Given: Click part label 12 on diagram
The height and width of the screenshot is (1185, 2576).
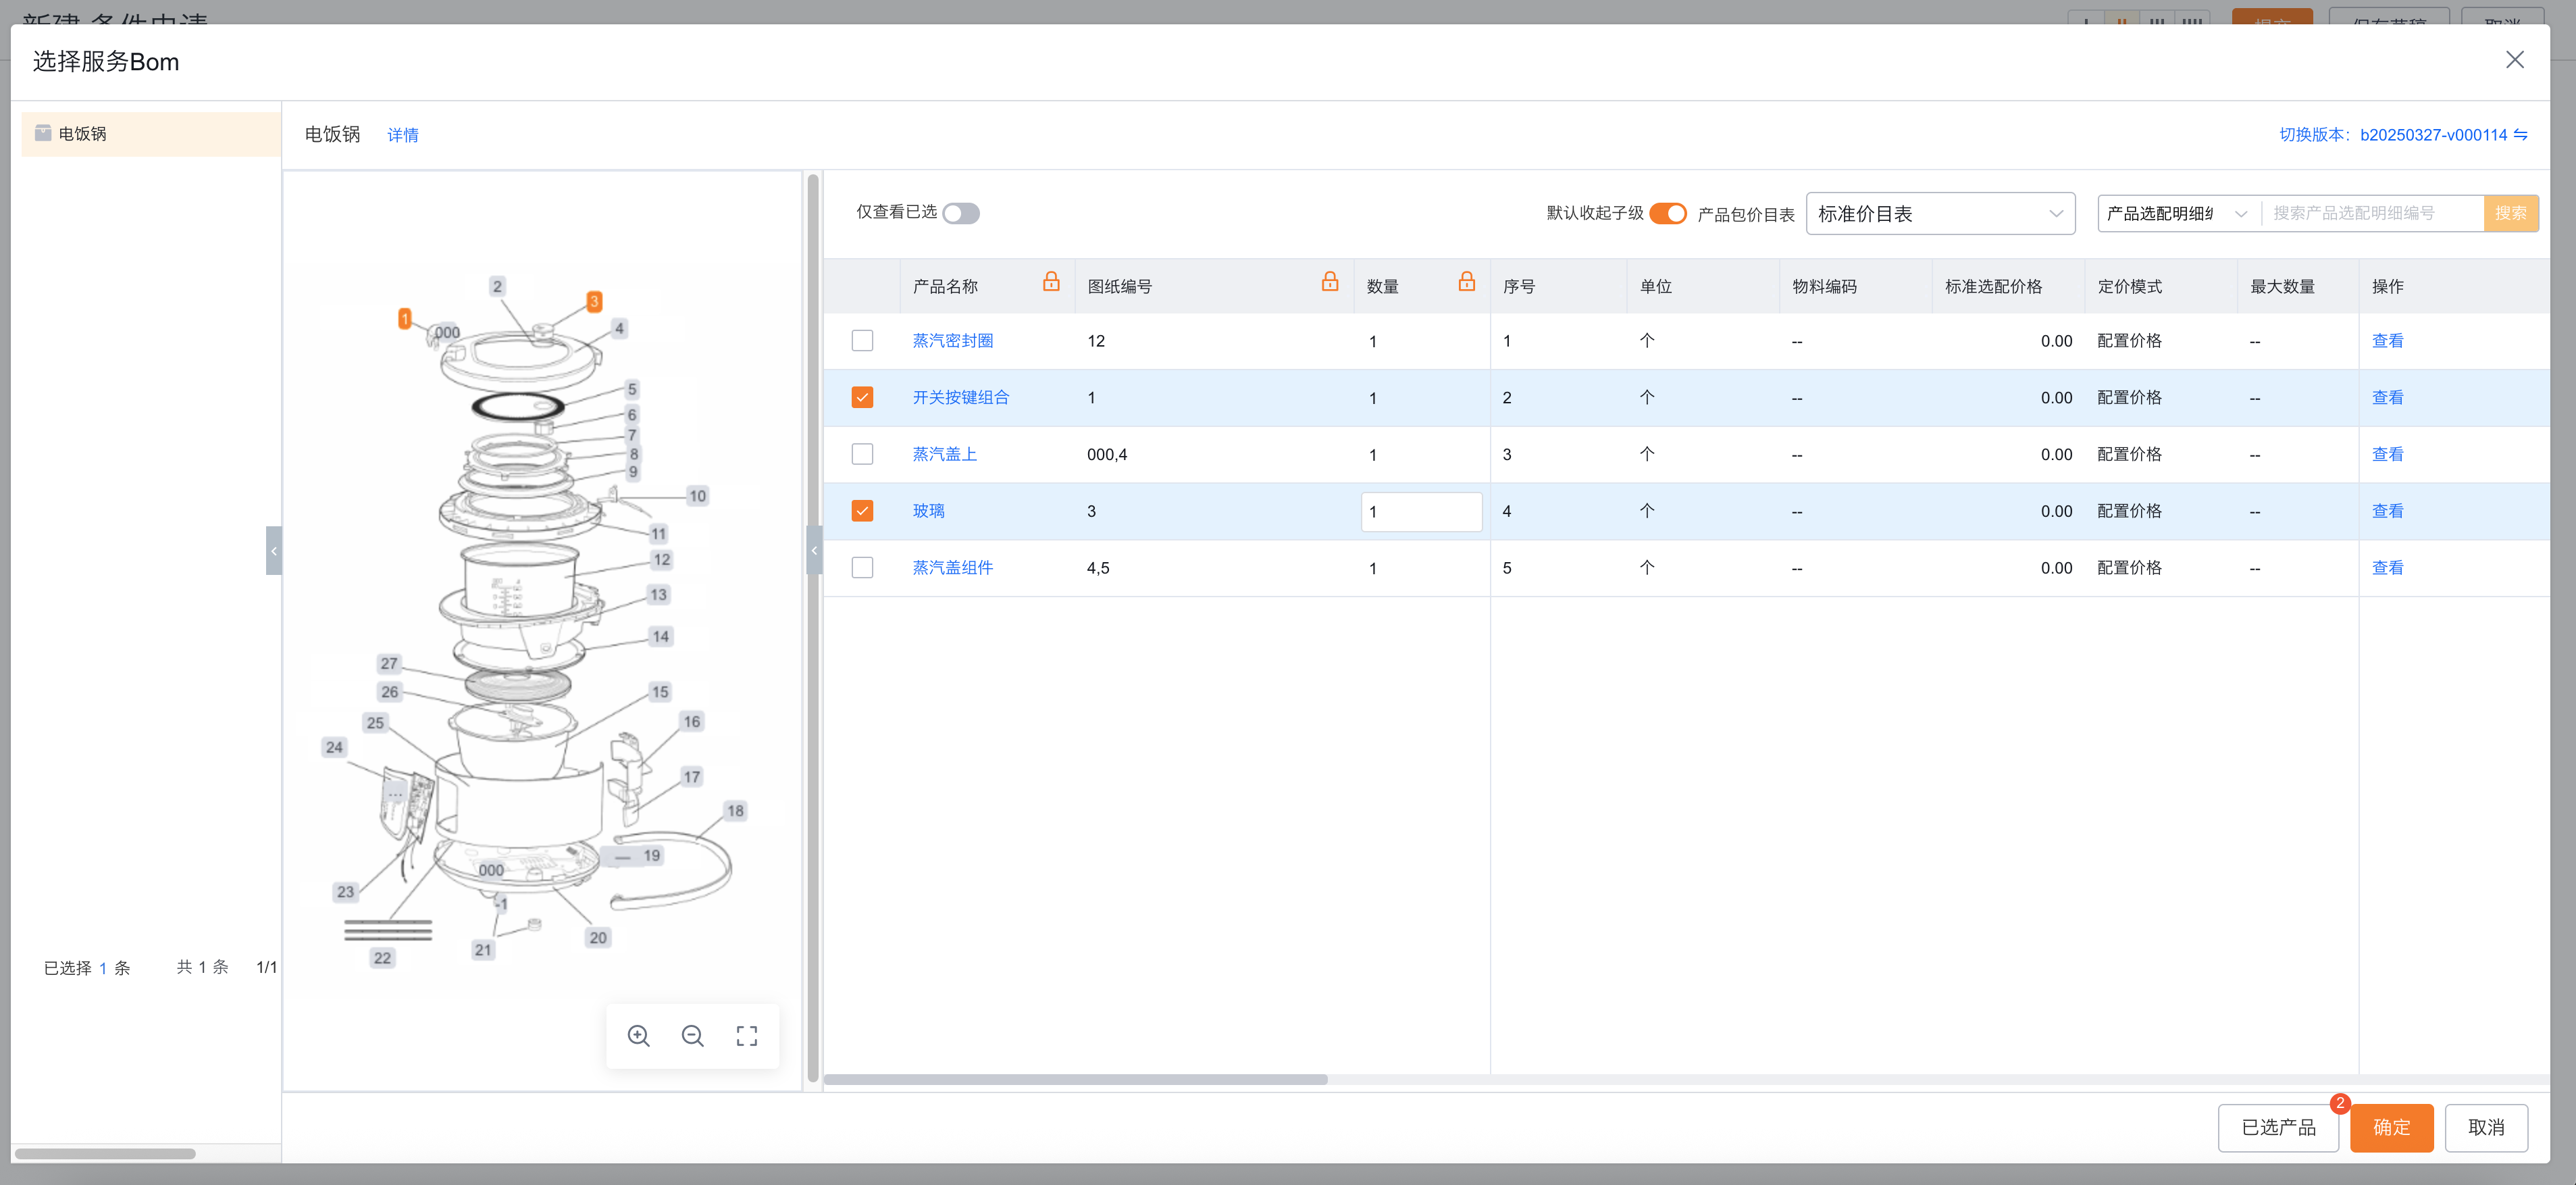Looking at the screenshot, I should click(661, 560).
